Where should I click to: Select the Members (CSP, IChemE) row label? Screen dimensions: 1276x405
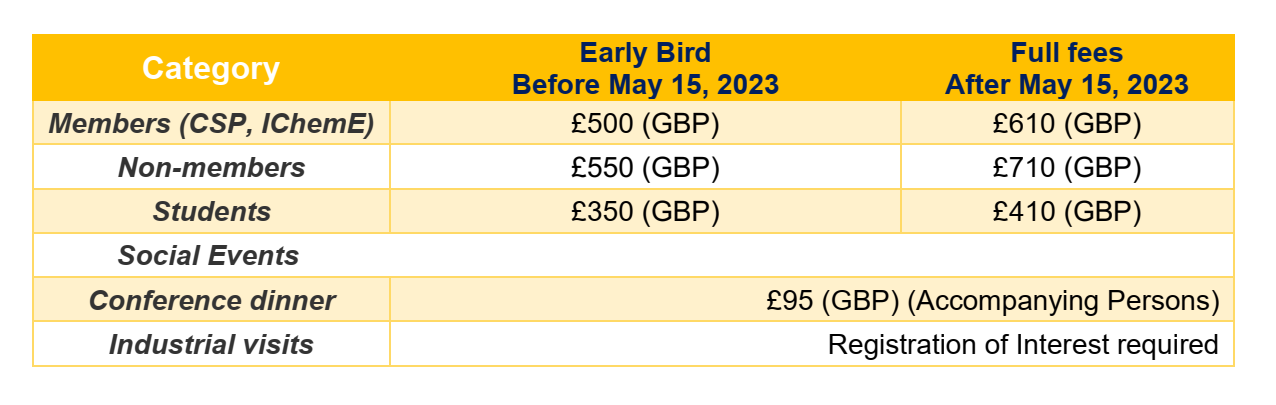point(211,124)
